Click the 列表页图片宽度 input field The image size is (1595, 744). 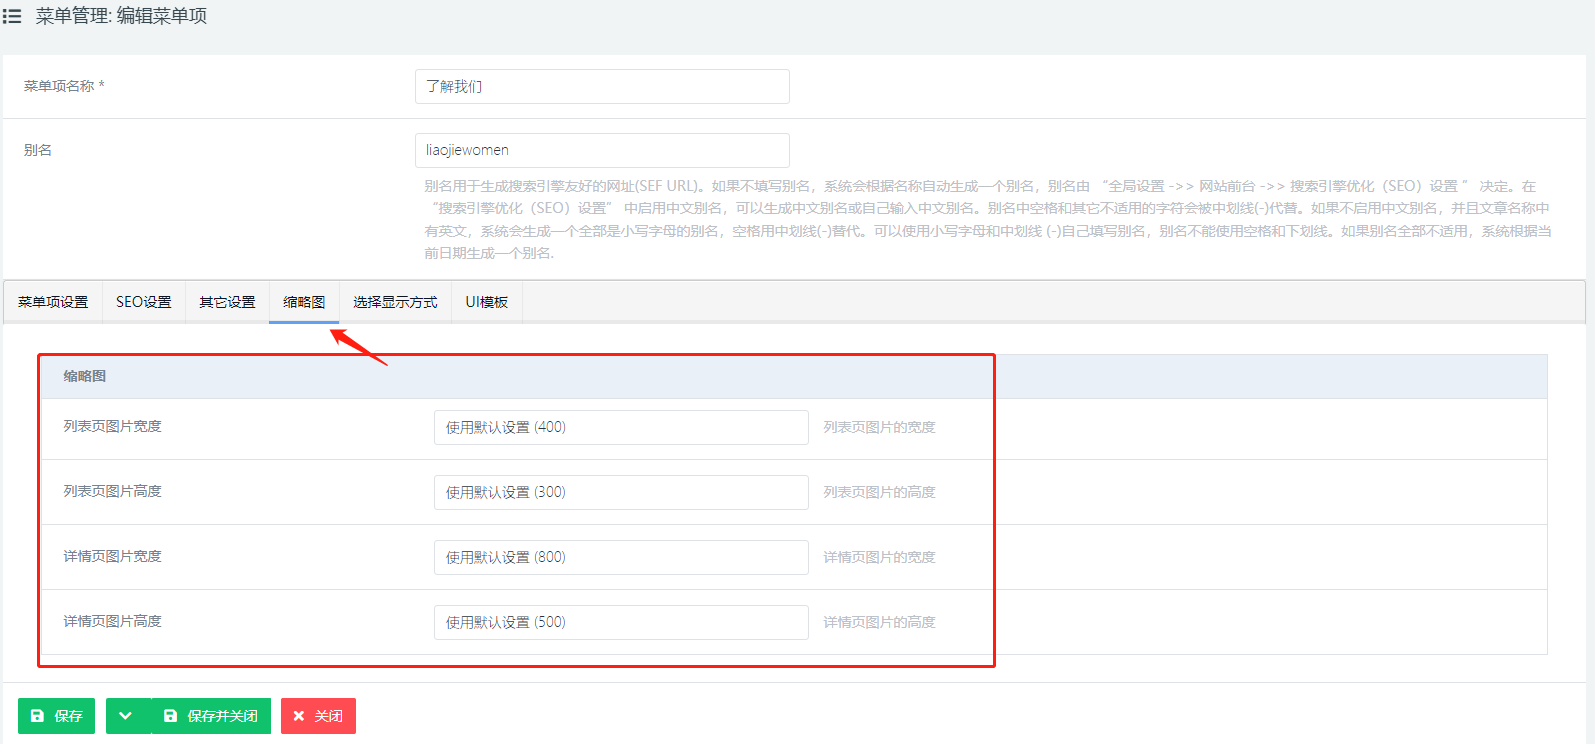point(621,428)
